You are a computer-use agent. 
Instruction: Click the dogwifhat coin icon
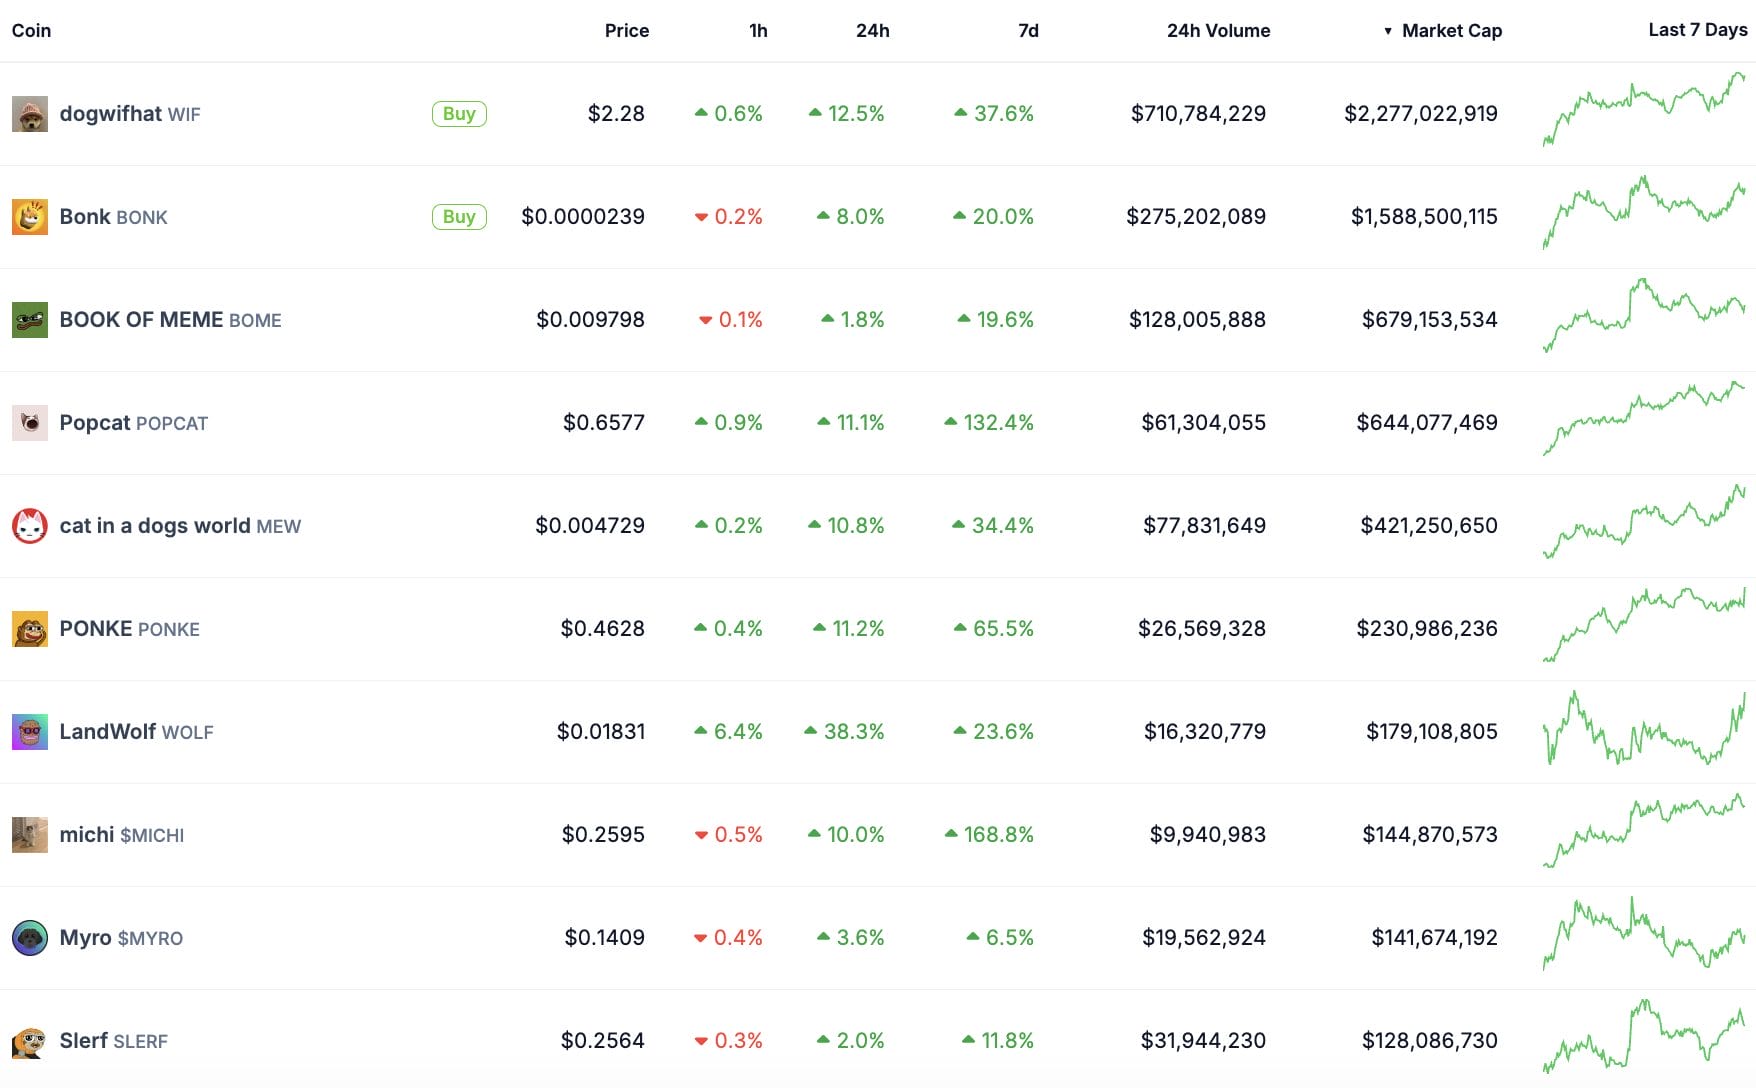30,115
